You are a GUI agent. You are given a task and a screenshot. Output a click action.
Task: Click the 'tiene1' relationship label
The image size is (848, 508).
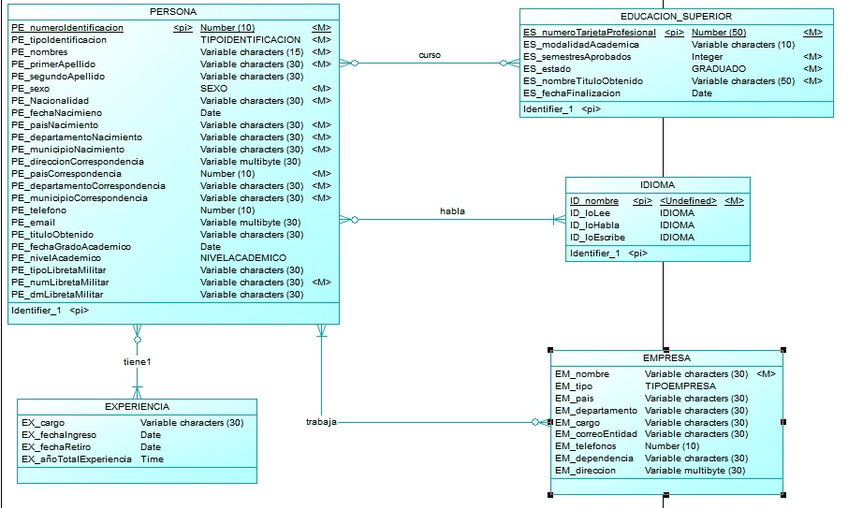137,361
